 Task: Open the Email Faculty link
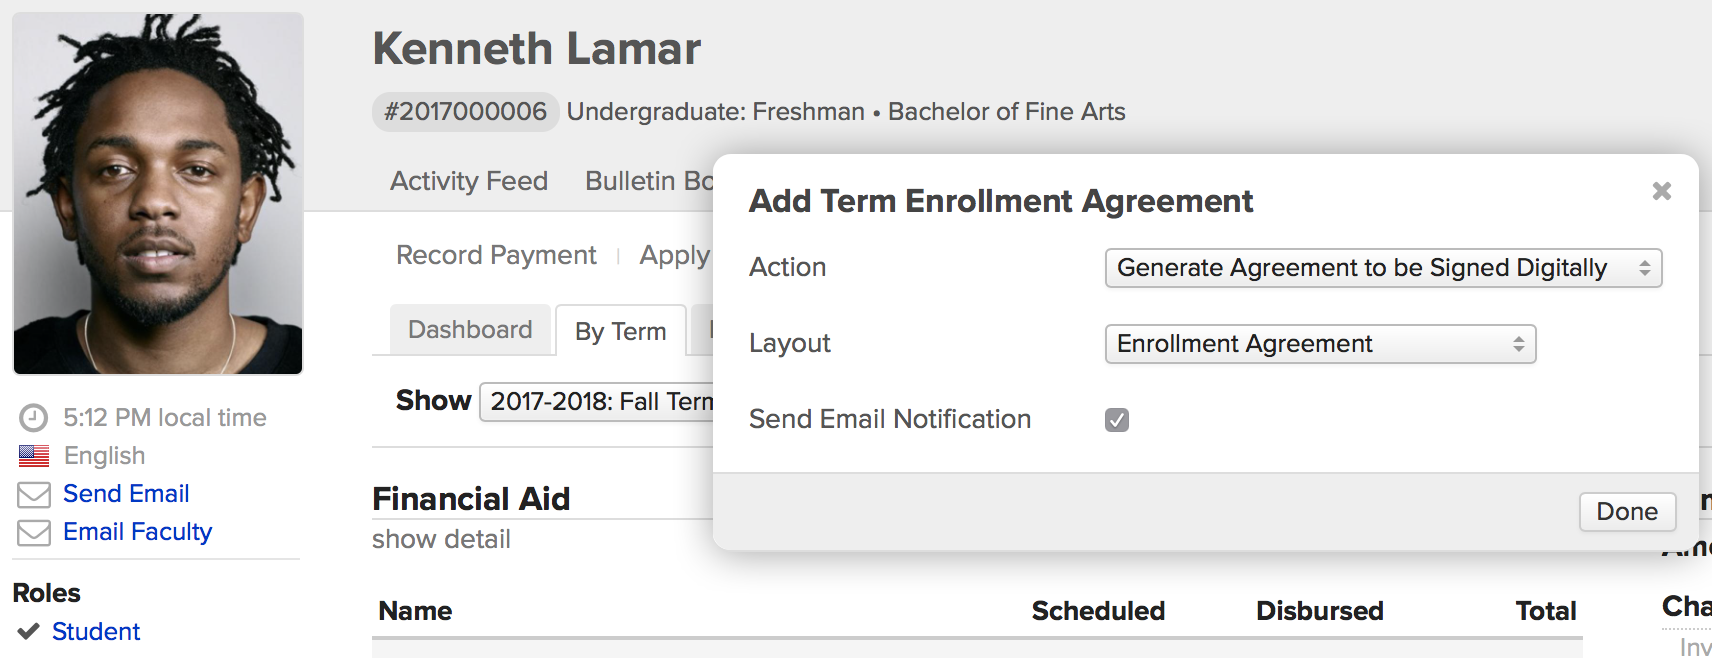coord(137,532)
